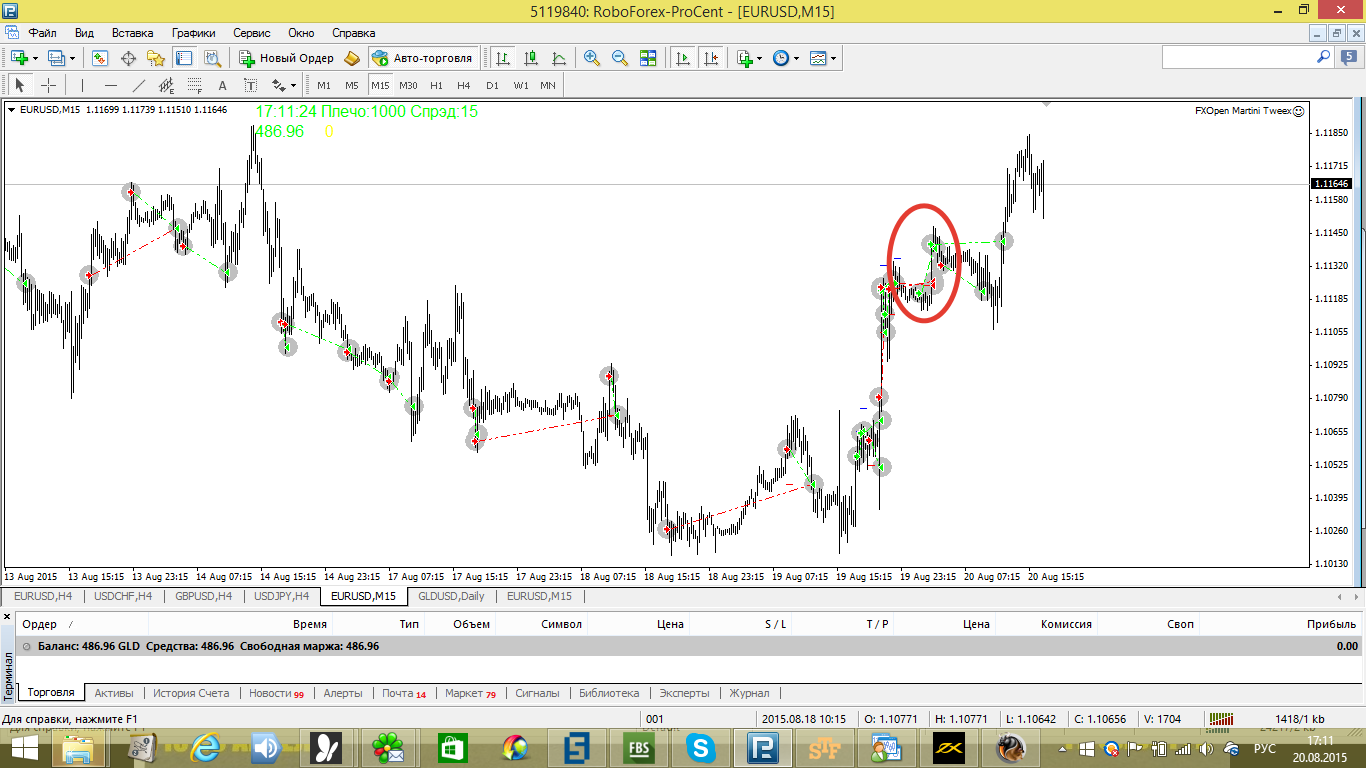This screenshot has height=768, width=1366.
Task: Click the connection status bars indicator
Action: [x=1221, y=719]
